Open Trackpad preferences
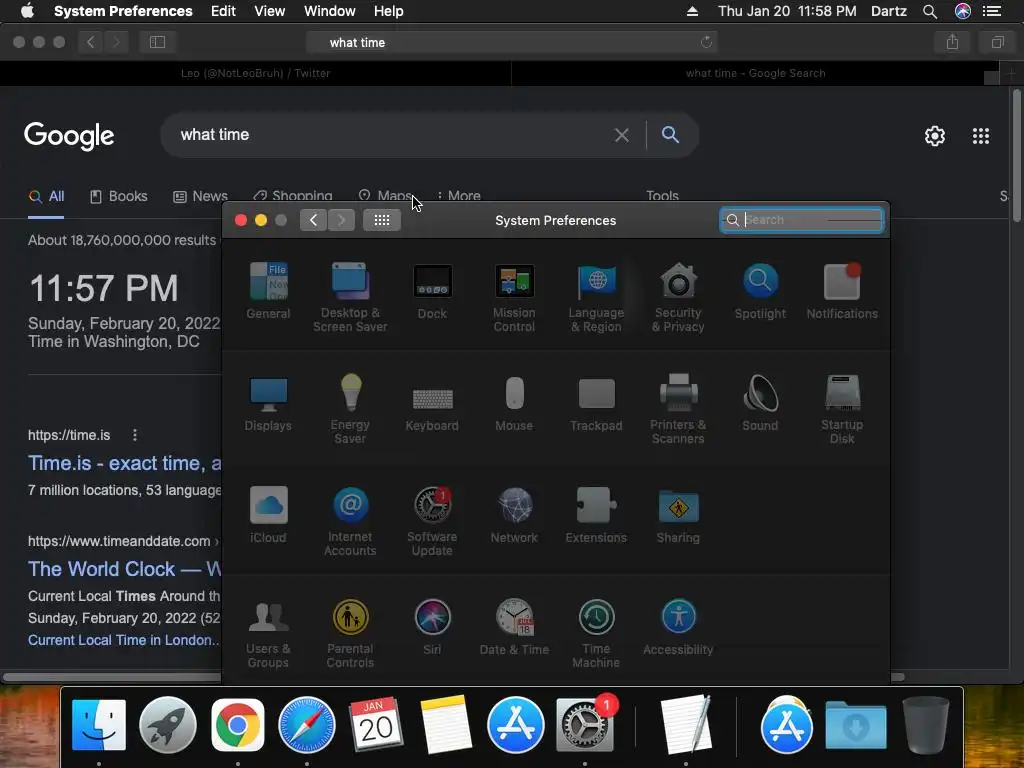Viewport: 1024px width, 768px height. tap(596, 403)
